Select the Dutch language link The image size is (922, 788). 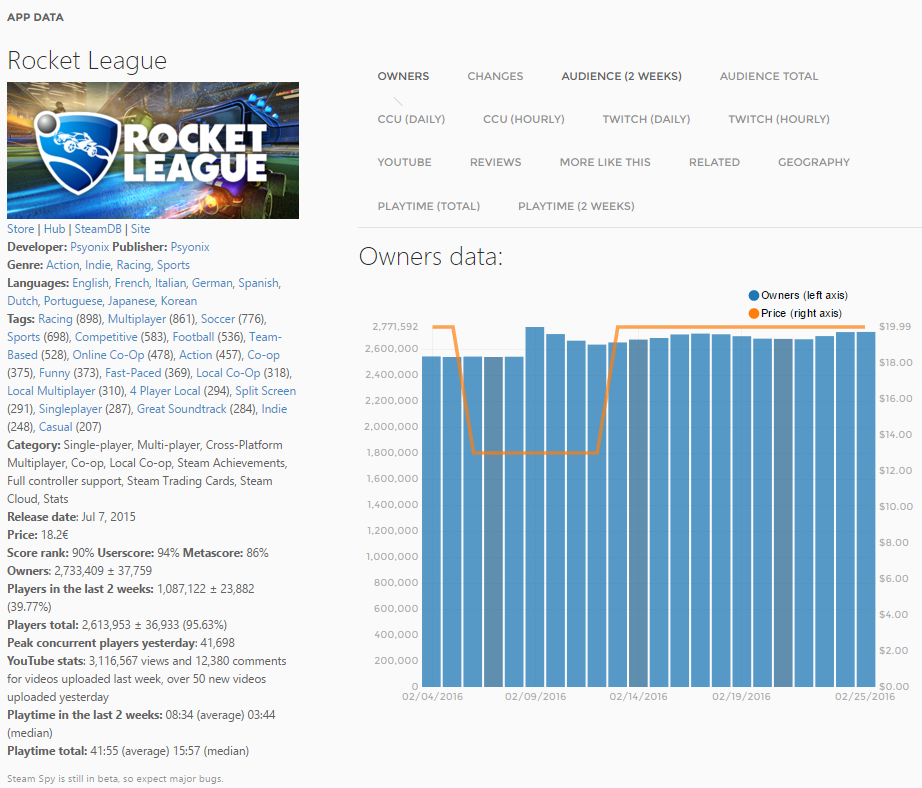coord(22,301)
